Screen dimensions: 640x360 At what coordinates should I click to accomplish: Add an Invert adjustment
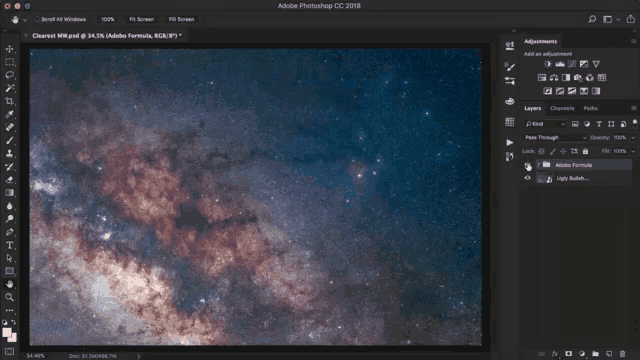pos(548,91)
